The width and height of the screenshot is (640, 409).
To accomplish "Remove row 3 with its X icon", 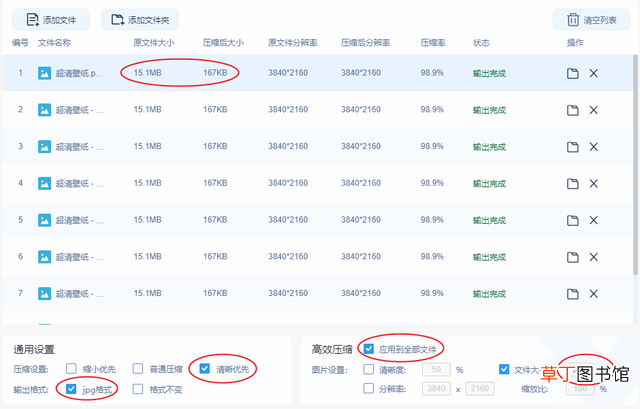I will tap(593, 147).
